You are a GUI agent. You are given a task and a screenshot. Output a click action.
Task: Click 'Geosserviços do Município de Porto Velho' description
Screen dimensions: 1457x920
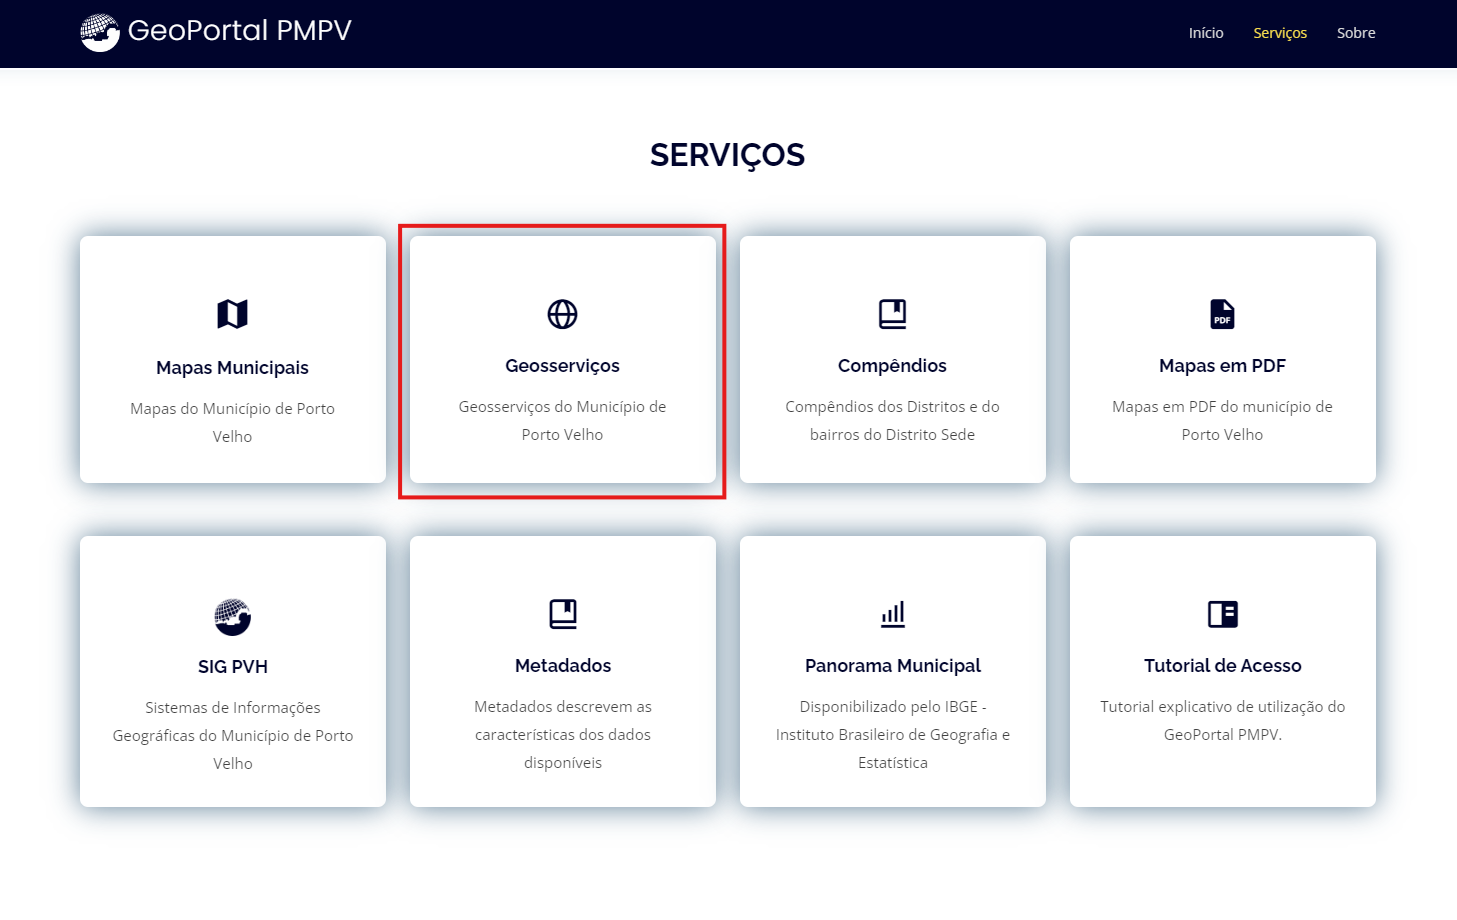tap(562, 420)
